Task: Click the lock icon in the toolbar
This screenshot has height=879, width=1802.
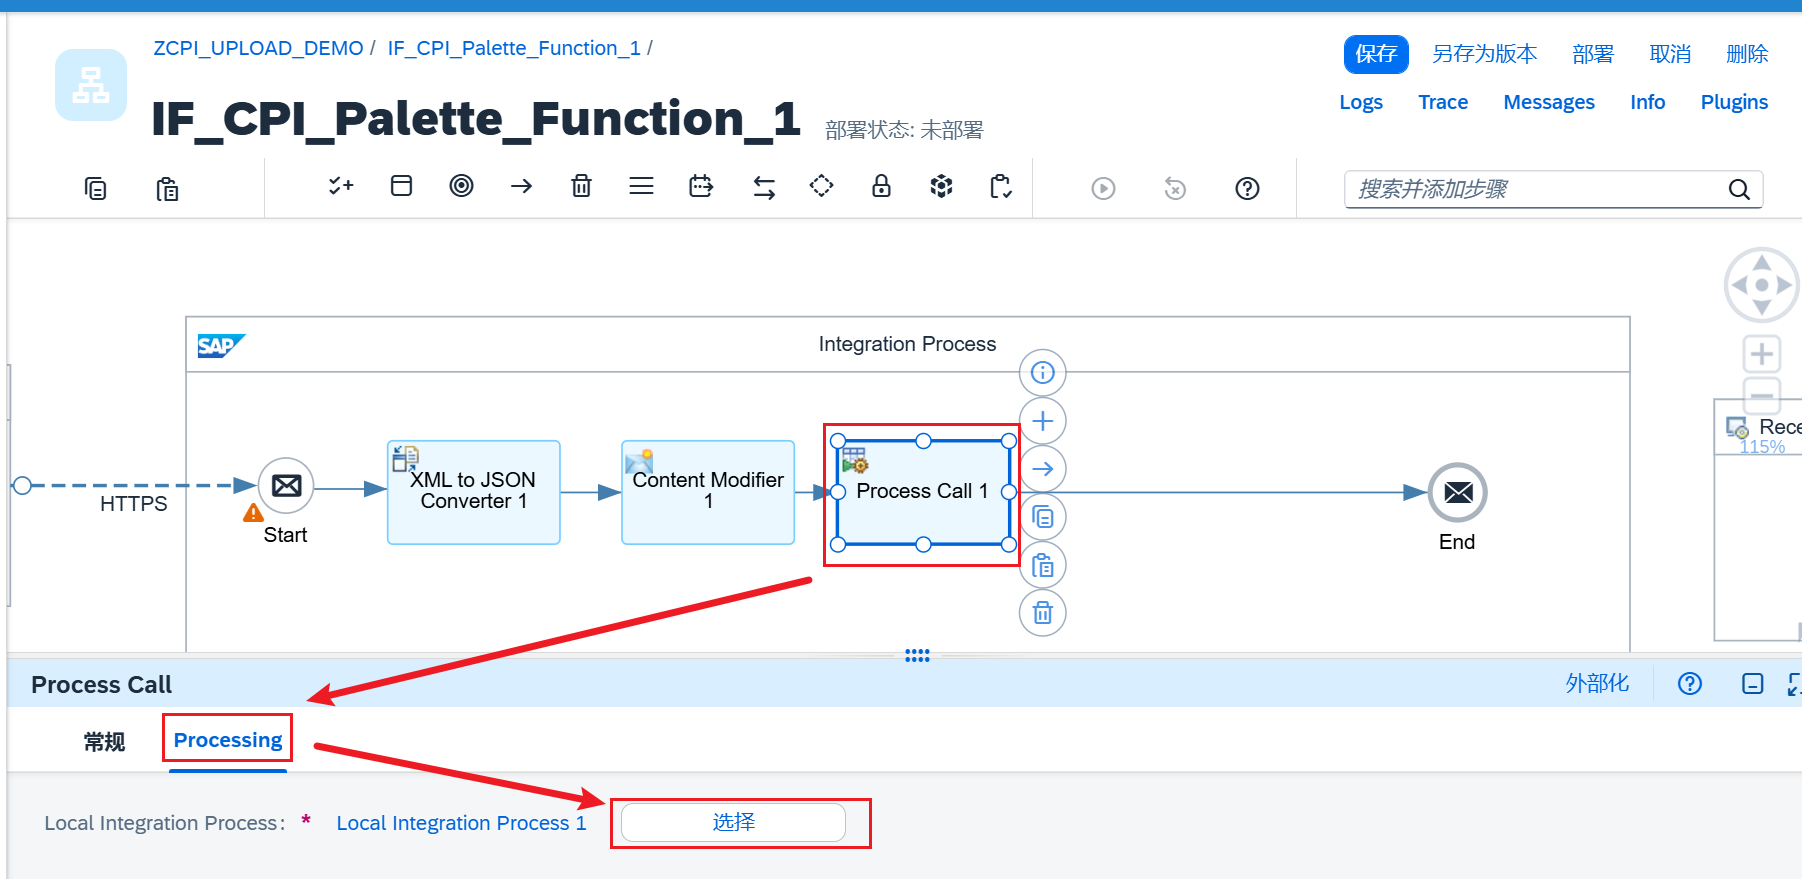Action: pyautogui.click(x=881, y=186)
